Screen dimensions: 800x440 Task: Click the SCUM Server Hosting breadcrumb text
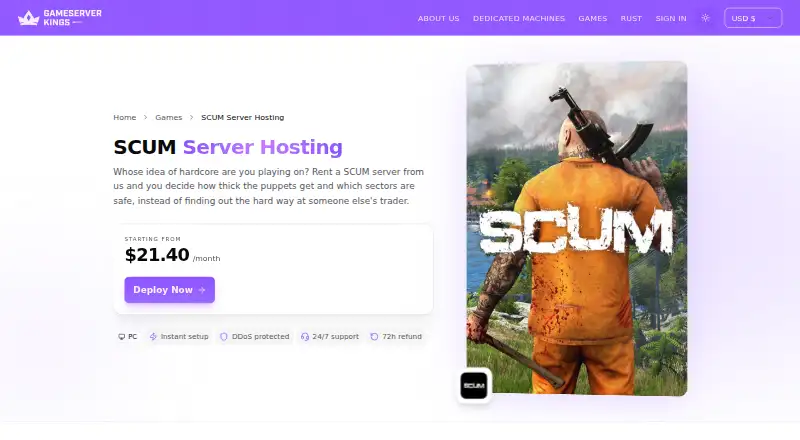click(x=242, y=117)
